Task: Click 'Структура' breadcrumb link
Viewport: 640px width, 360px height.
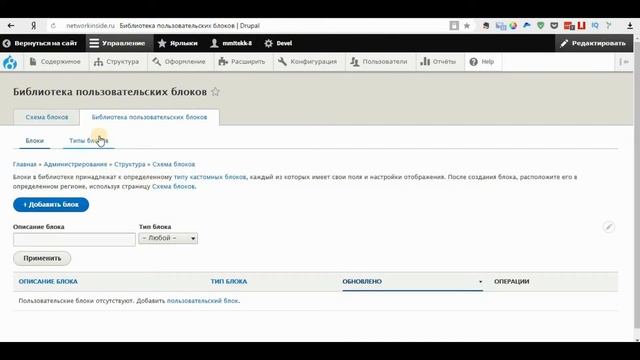Action: point(129,164)
